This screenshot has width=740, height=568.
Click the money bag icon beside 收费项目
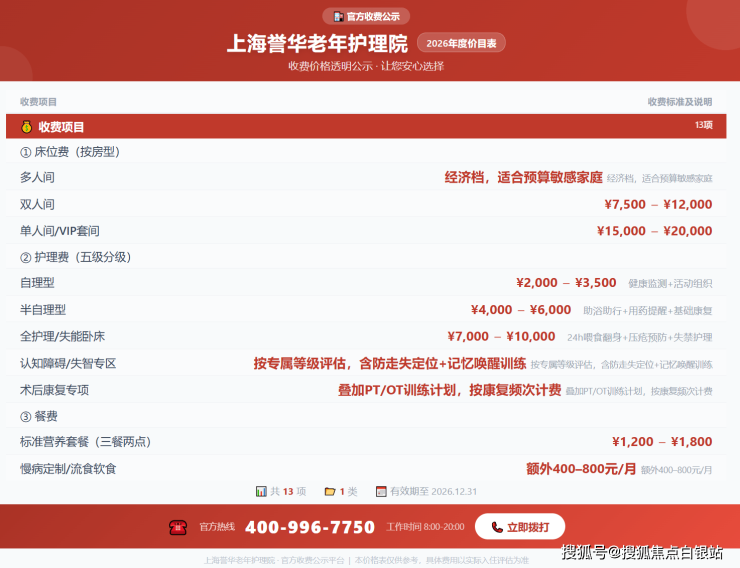click(x=26, y=126)
